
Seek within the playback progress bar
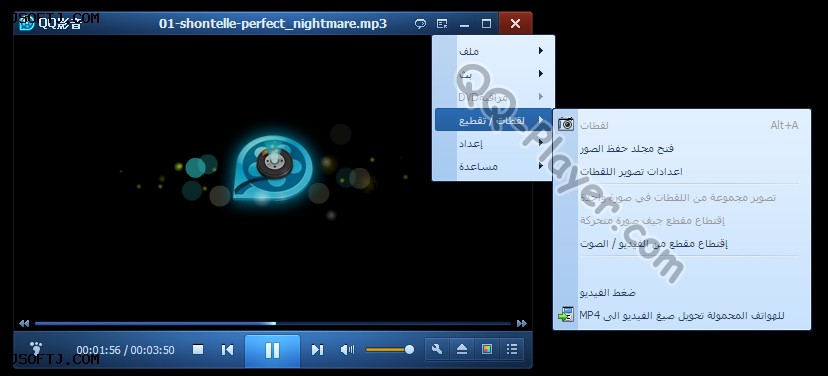(272, 323)
